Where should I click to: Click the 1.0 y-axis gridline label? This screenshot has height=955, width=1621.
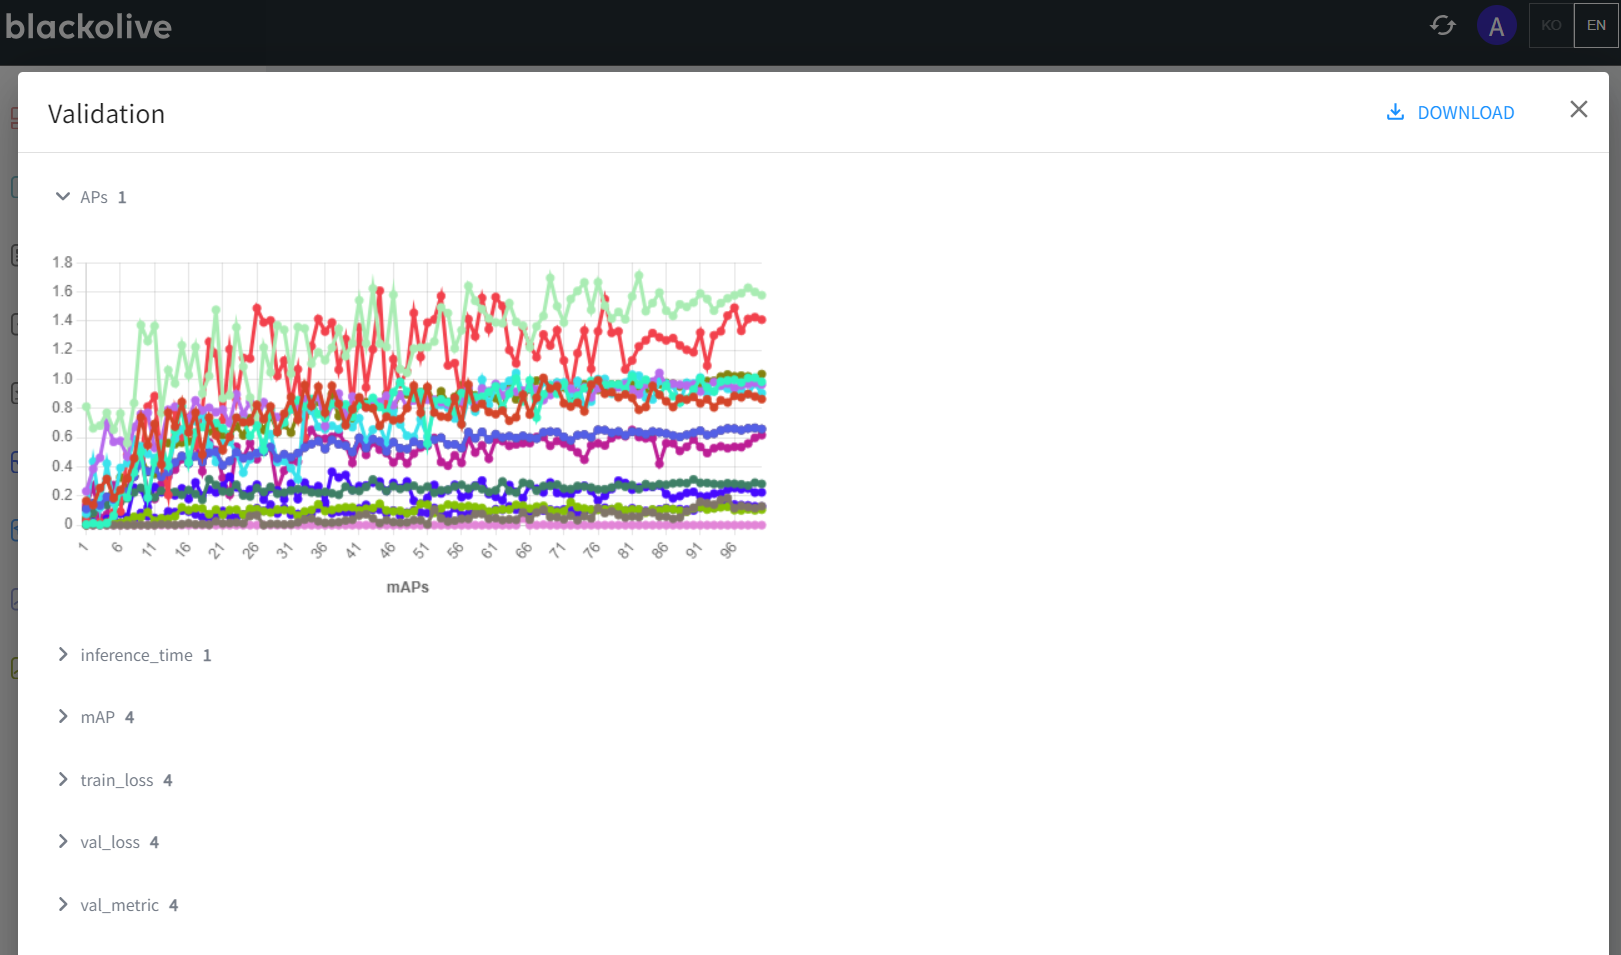point(62,378)
